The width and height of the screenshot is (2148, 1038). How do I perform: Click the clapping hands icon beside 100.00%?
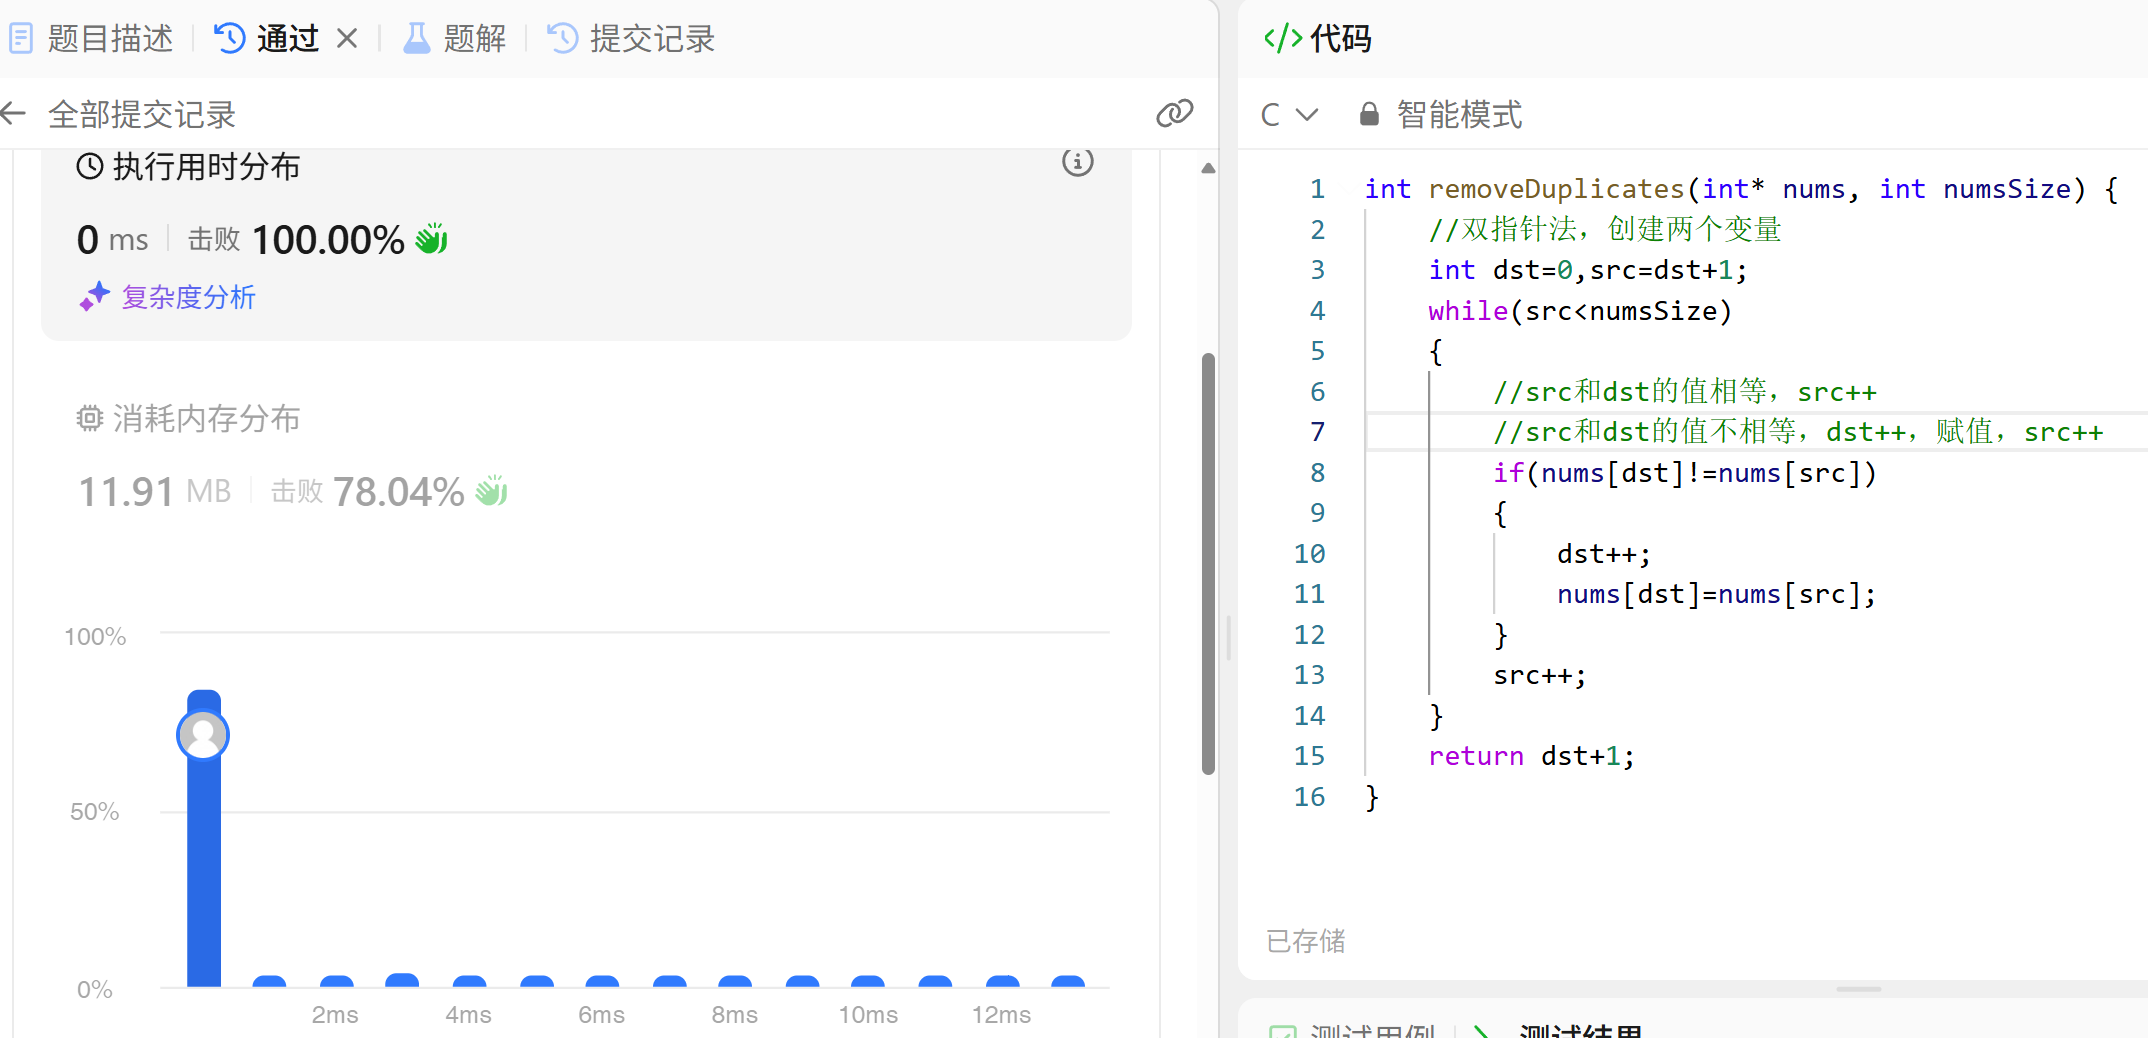[x=431, y=239]
